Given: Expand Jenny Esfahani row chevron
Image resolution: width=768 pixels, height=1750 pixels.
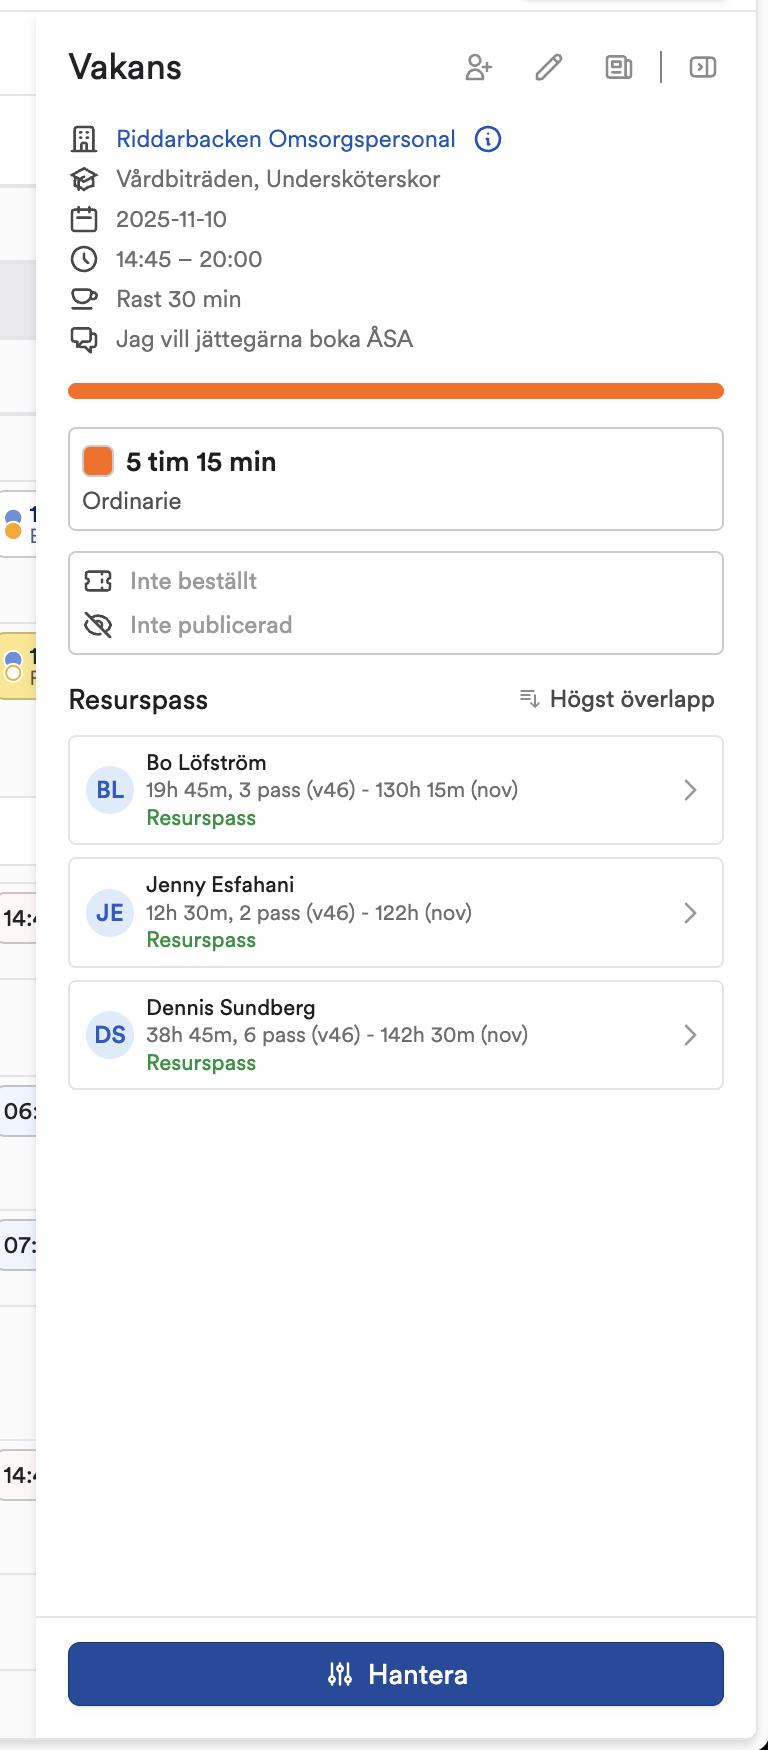Looking at the screenshot, I should [690, 913].
